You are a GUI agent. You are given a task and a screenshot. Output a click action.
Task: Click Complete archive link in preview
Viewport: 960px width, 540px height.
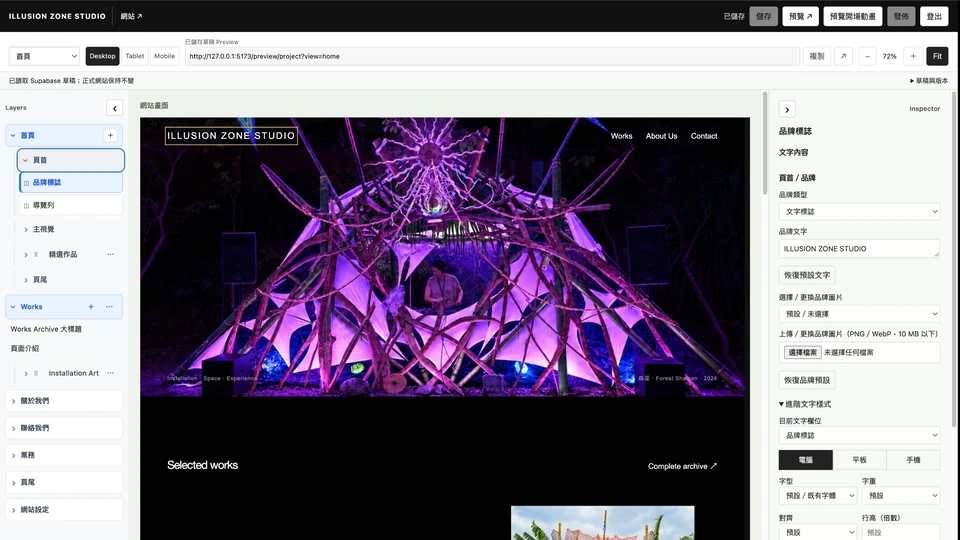682,467
